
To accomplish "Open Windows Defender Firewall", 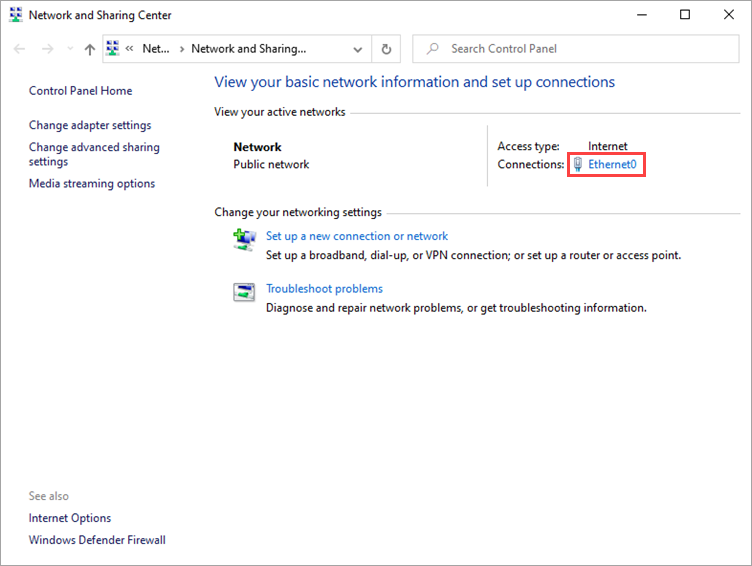I will 97,540.
